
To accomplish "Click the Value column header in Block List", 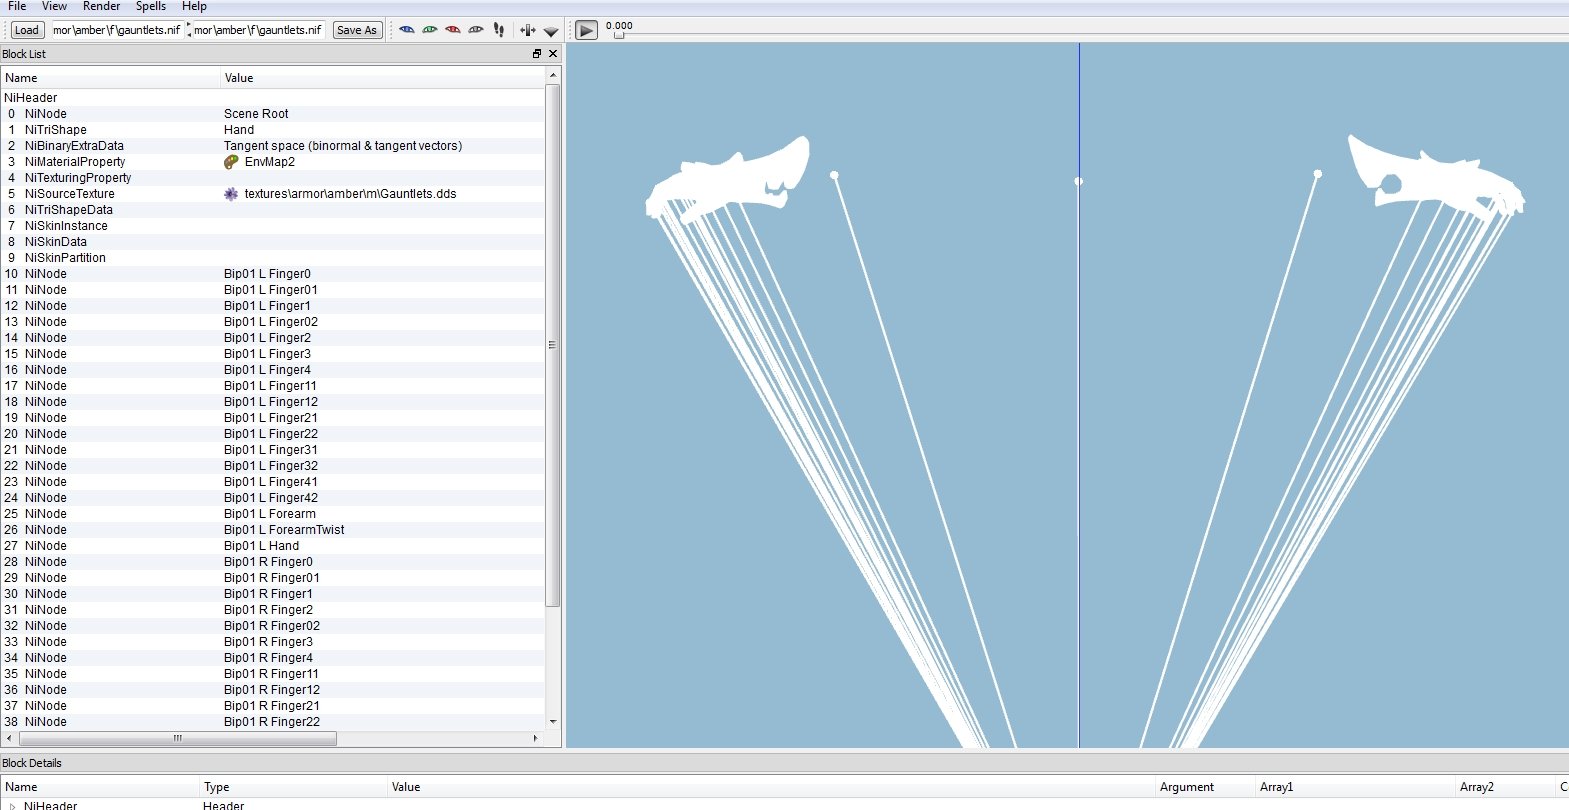I will (382, 78).
